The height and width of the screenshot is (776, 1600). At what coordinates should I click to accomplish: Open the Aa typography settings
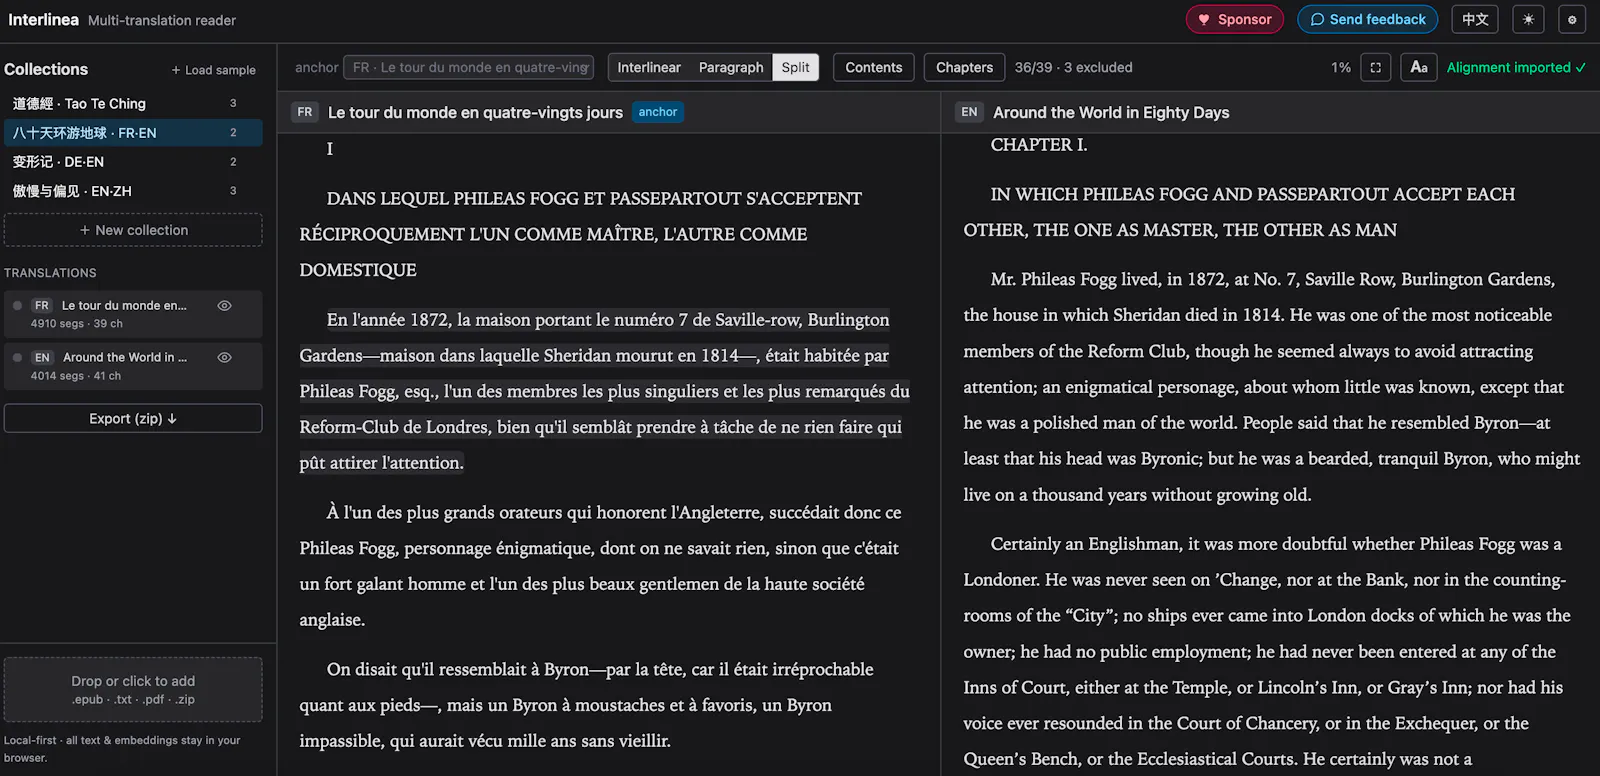(1419, 68)
